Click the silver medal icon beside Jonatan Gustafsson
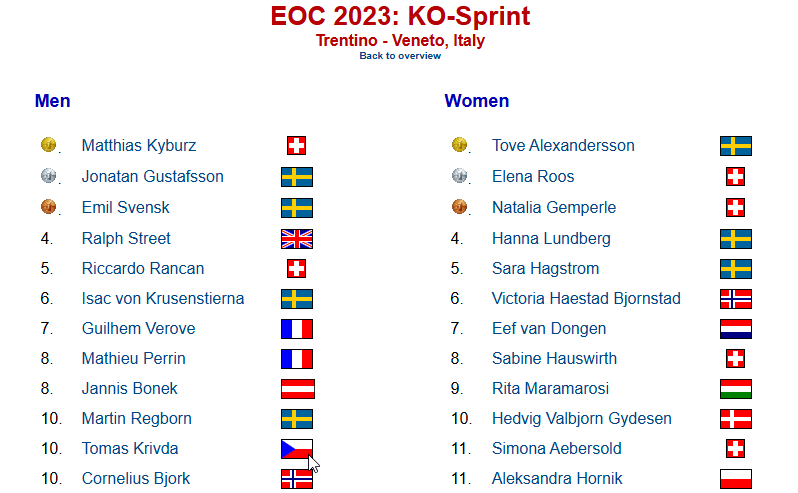The image size is (798, 493). click(48, 176)
